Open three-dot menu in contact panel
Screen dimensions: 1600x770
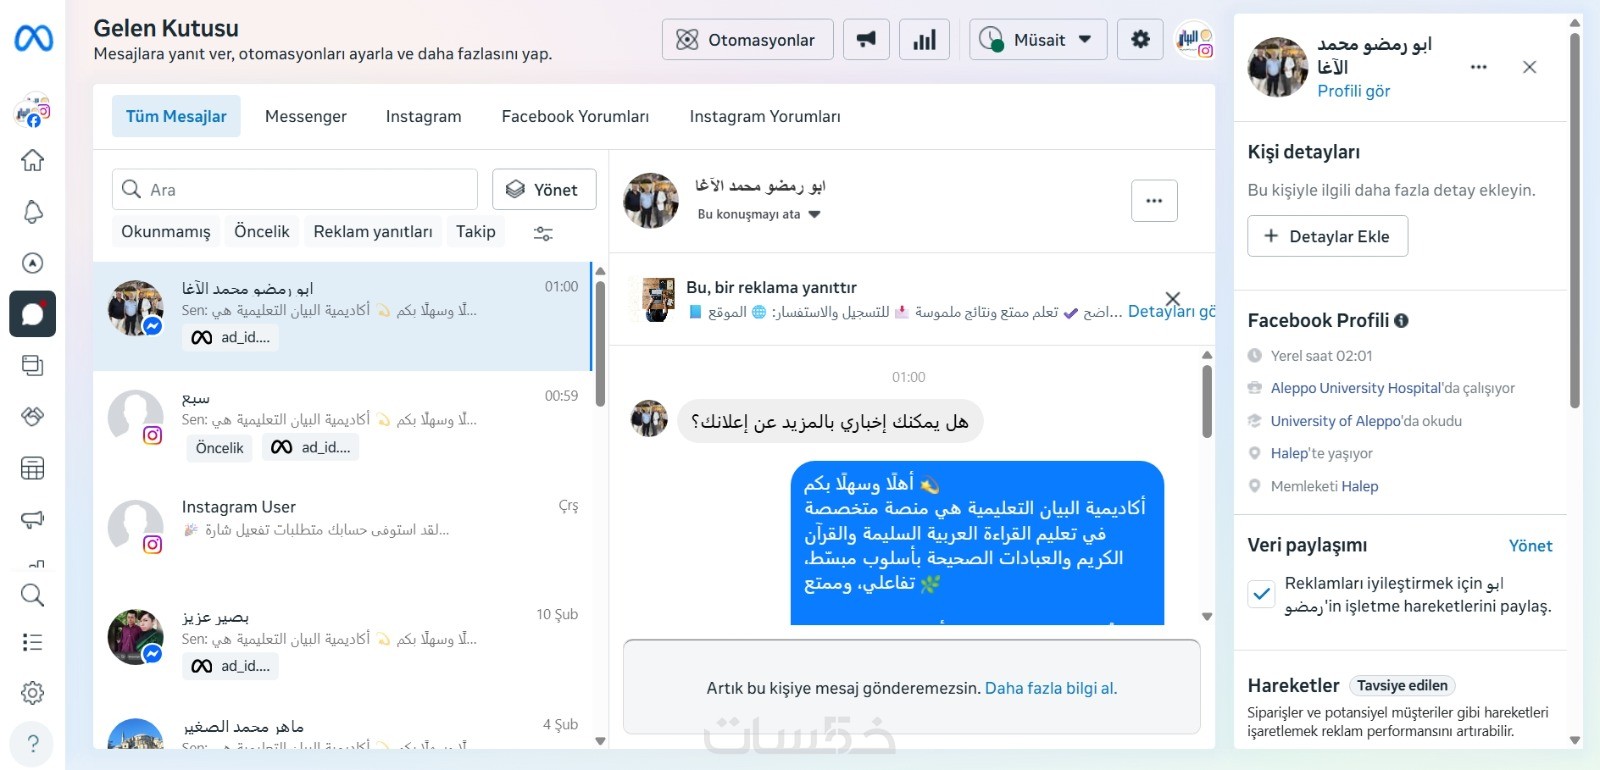1479,67
